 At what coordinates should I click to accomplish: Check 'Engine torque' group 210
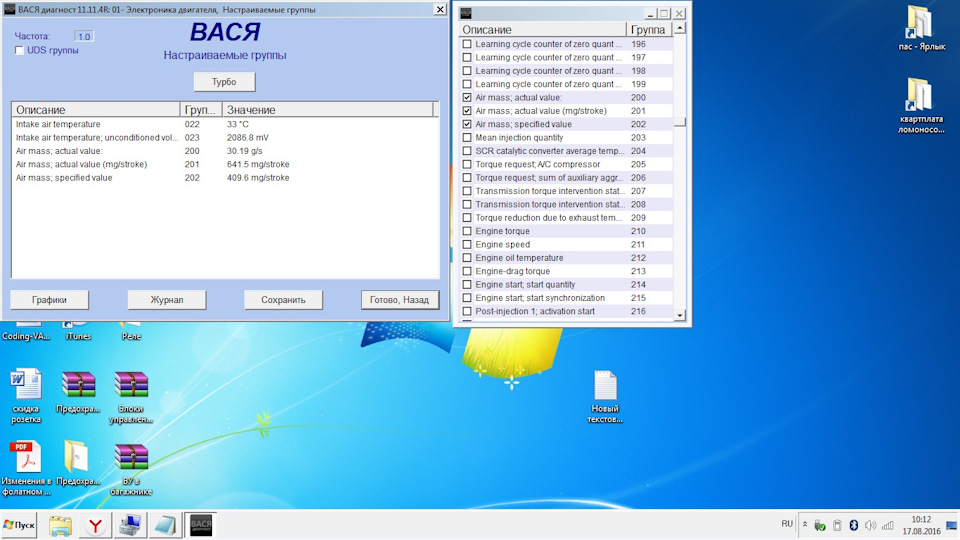pyautogui.click(x=467, y=231)
